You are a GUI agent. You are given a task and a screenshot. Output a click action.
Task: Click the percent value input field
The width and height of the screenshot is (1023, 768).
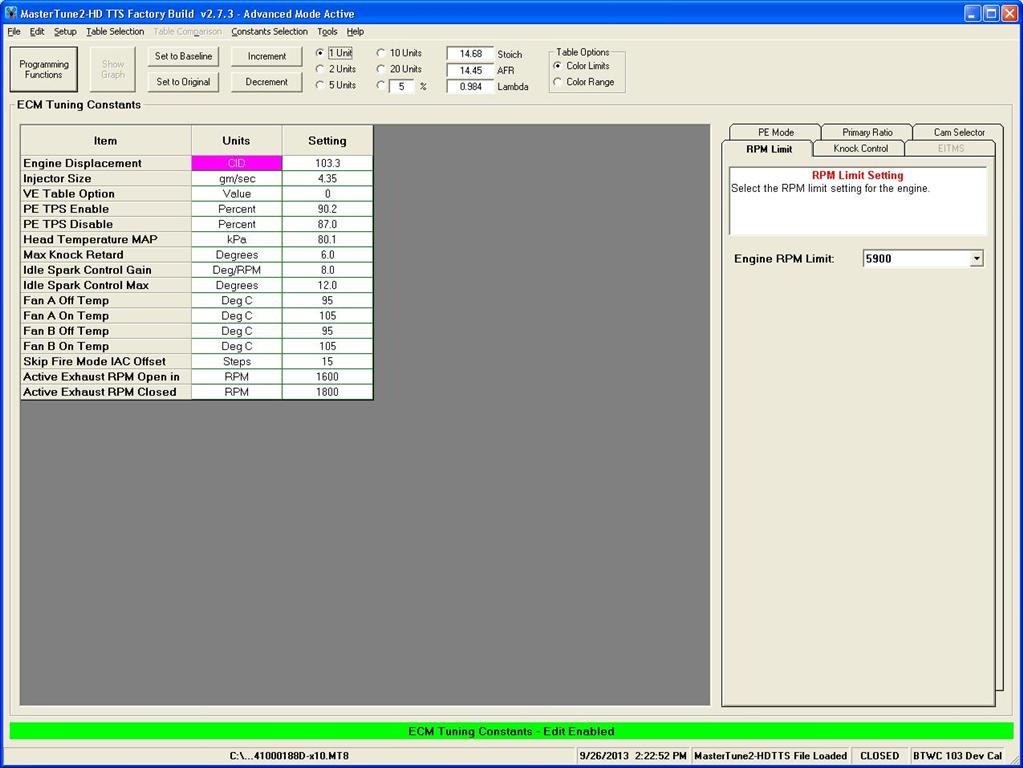point(402,86)
